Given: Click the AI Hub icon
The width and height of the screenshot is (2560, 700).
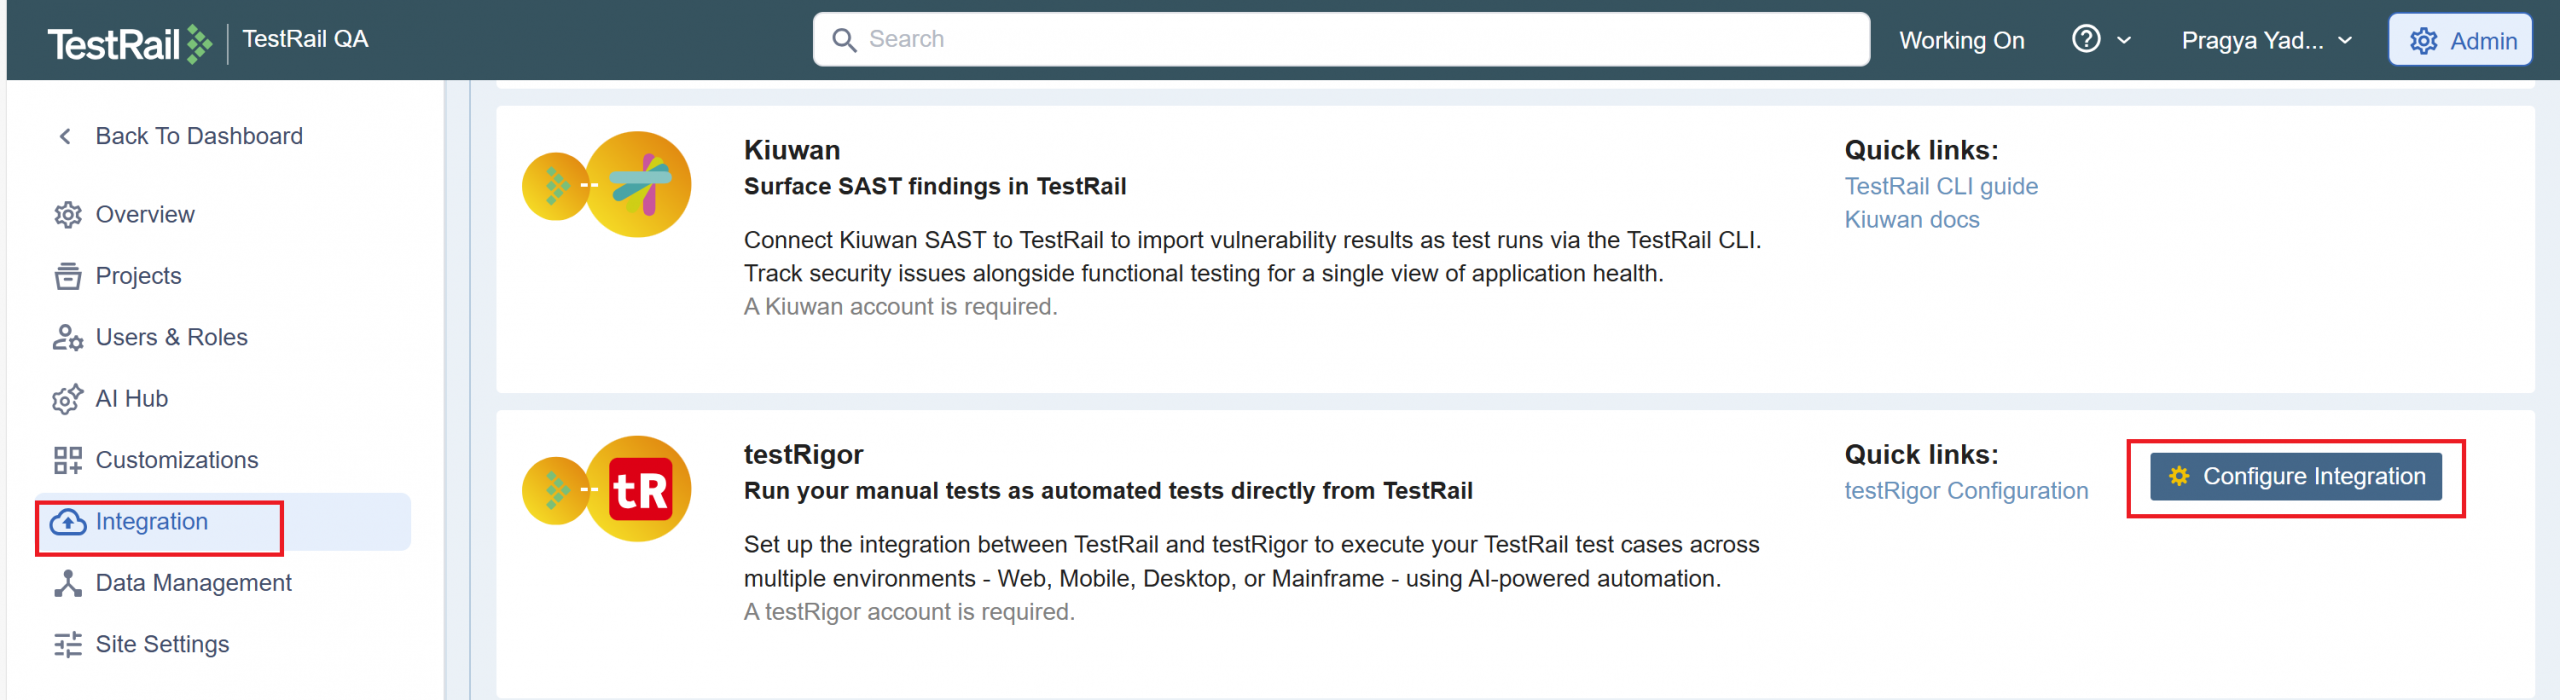Looking at the screenshot, I should (67, 399).
